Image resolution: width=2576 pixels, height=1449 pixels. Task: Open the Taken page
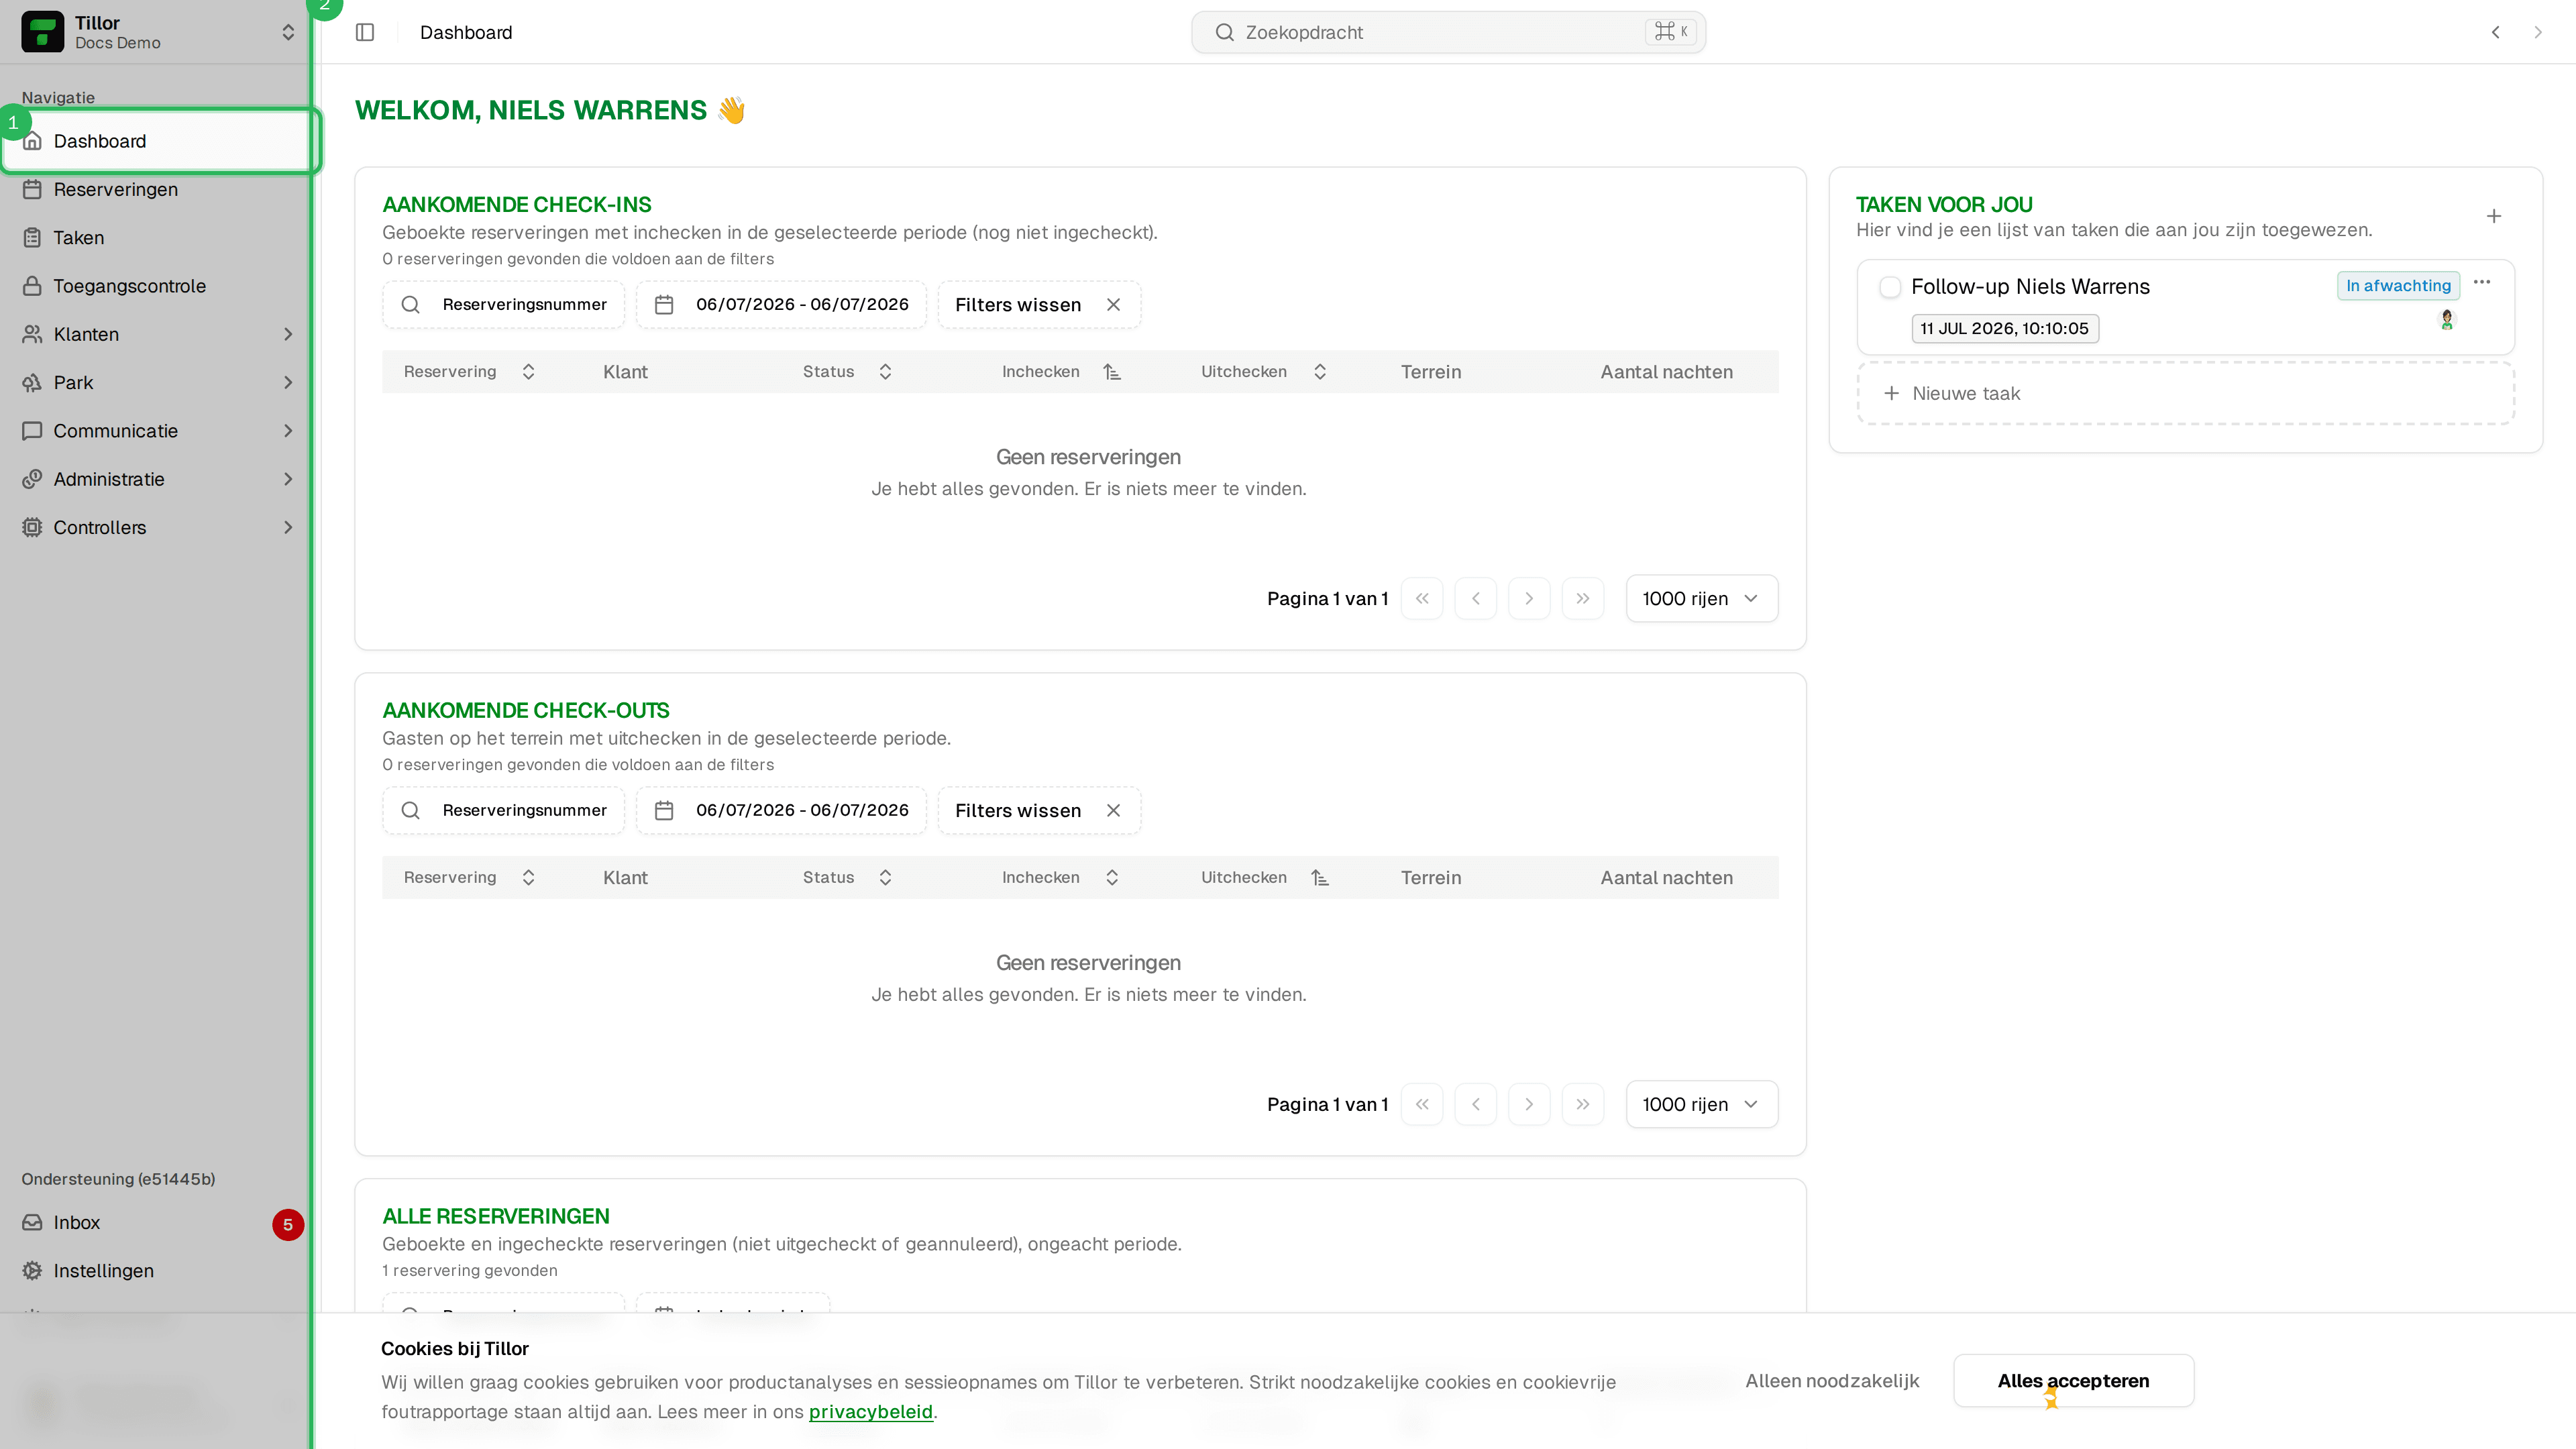coord(158,237)
